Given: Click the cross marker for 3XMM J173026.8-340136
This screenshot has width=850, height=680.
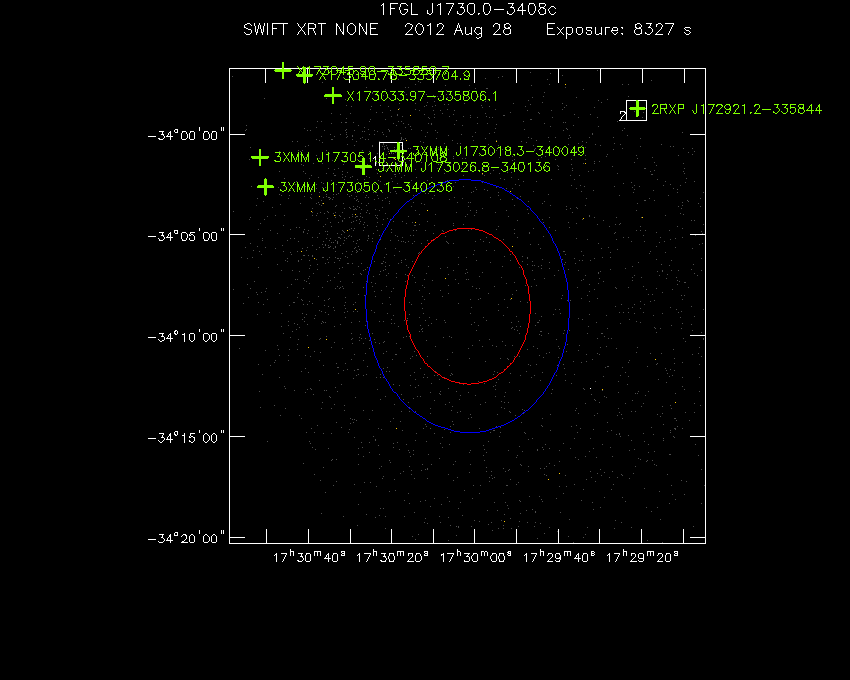Looking at the screenshot, I should pos(363,166).
